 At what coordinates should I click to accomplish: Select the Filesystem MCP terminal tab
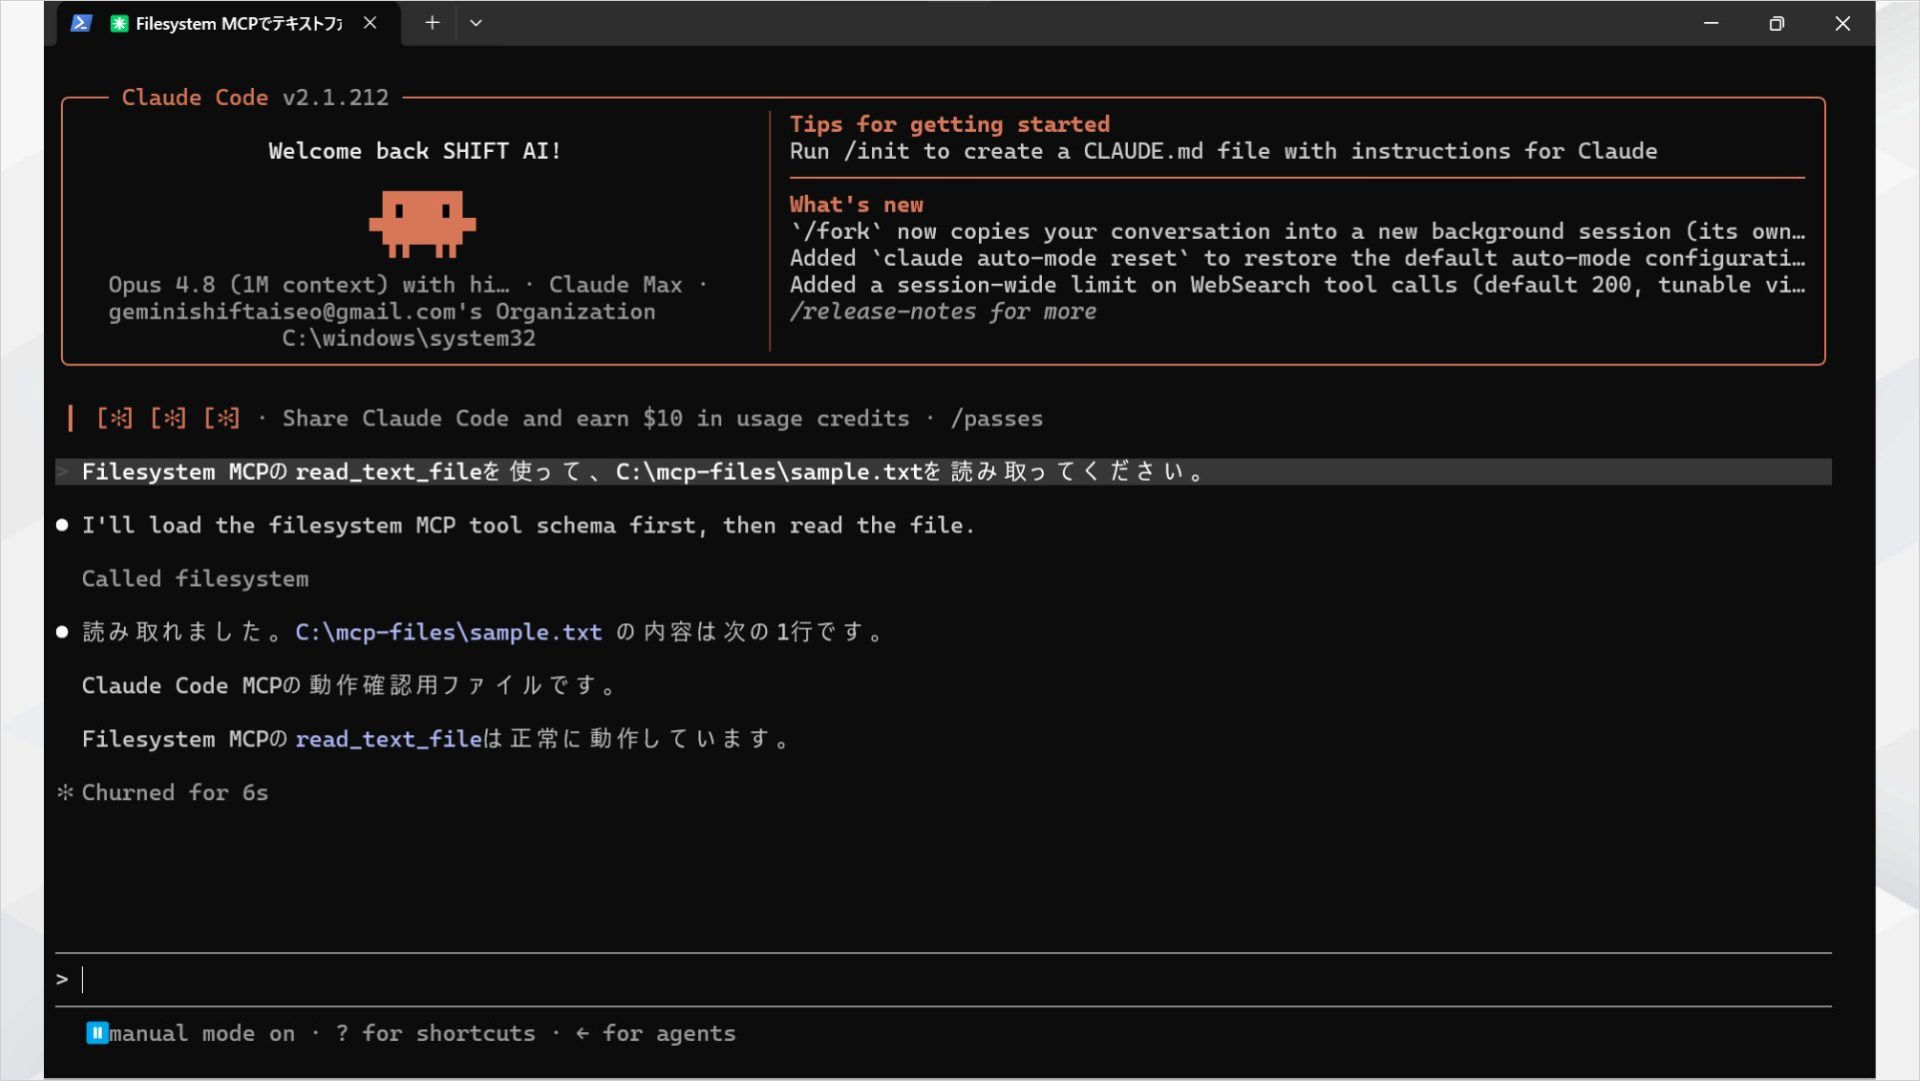(x=229, y=23)
